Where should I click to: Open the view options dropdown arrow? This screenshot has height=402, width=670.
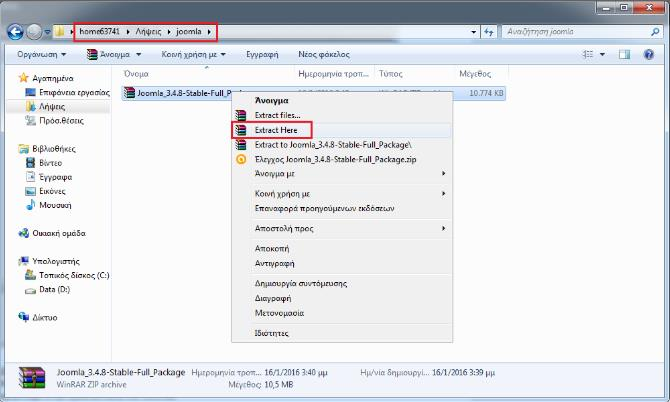(x=602, y=55)
